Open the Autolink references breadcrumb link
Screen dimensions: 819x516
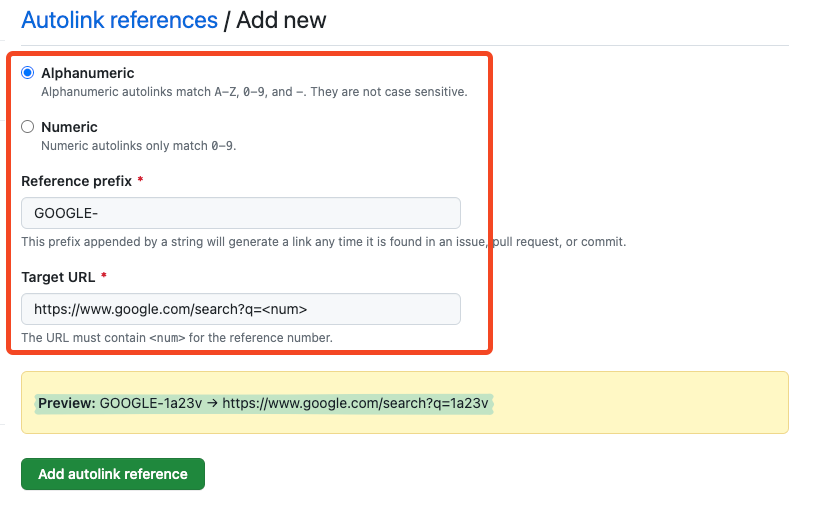[119, 20]
